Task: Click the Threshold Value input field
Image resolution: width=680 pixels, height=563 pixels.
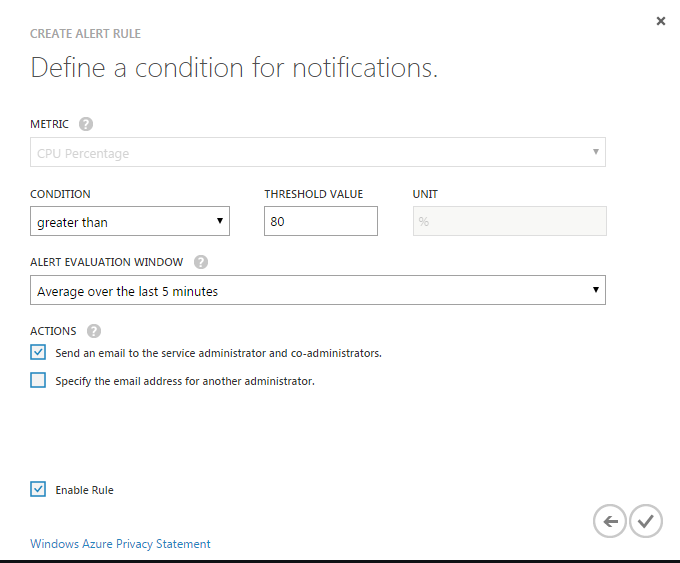Action: pyautogui.click(x=320, y=222)
